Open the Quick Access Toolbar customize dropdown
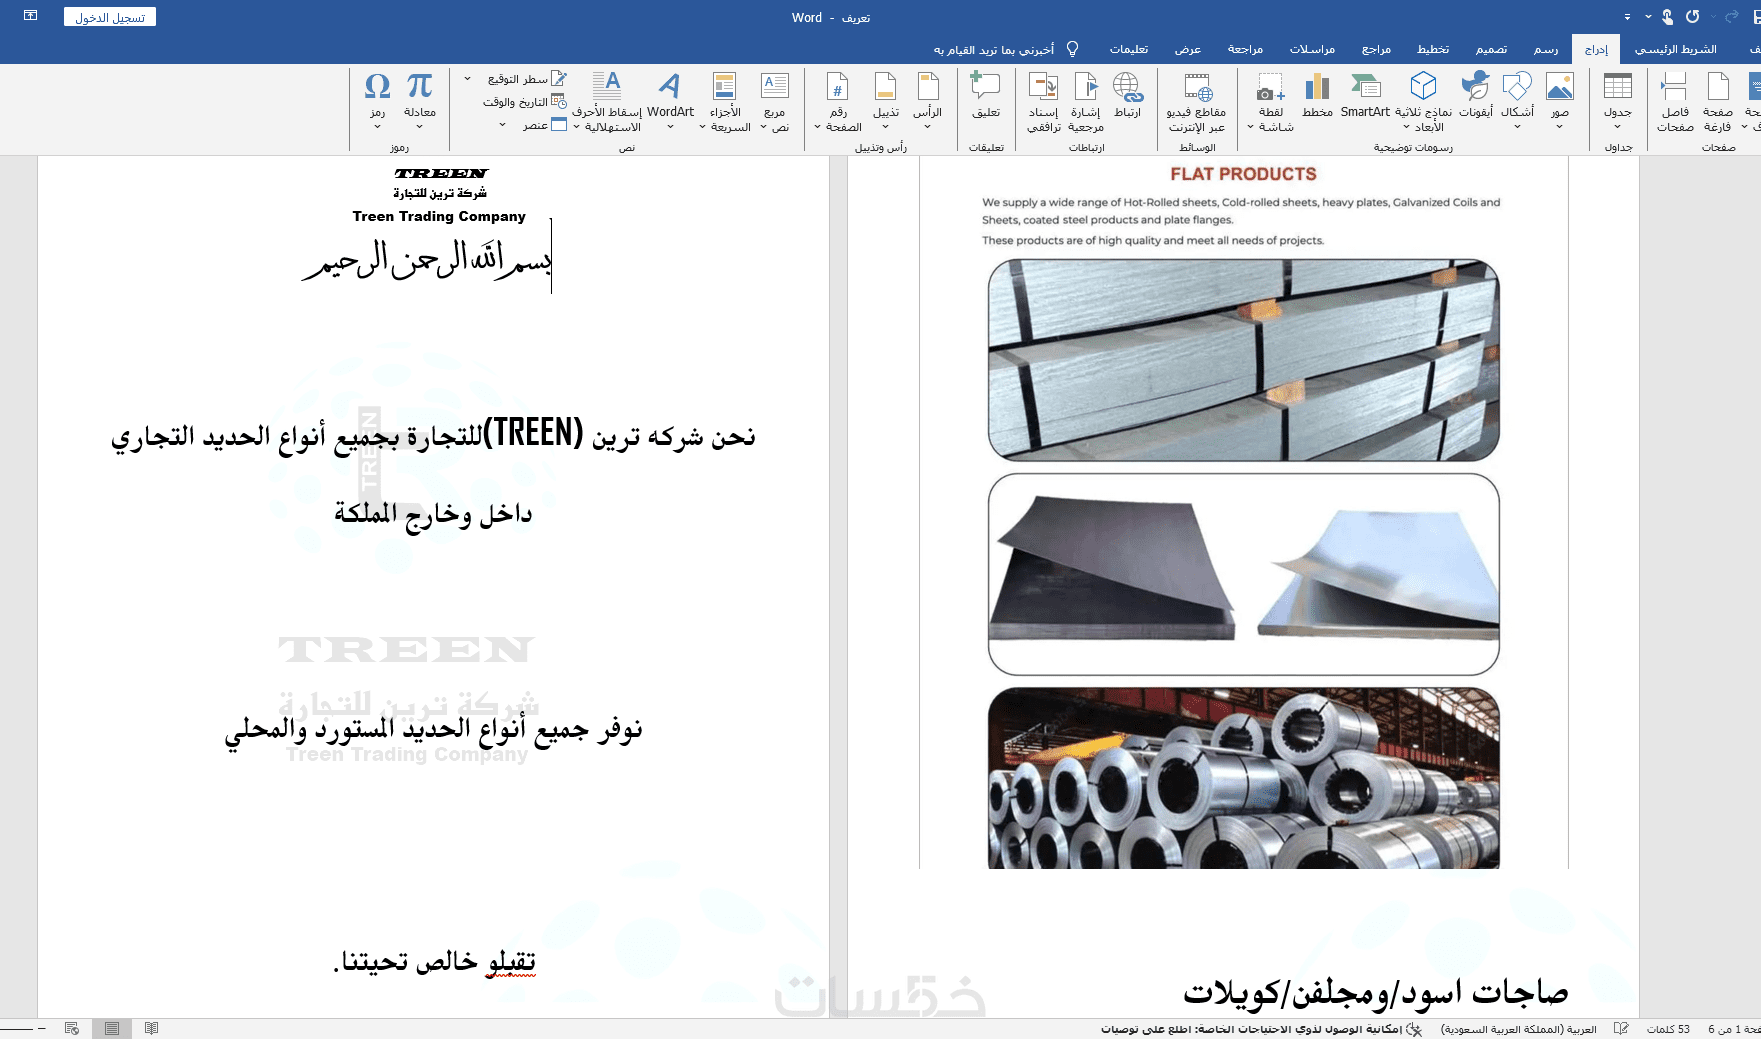The image size is (1761, 1039). coord(1627,17)
